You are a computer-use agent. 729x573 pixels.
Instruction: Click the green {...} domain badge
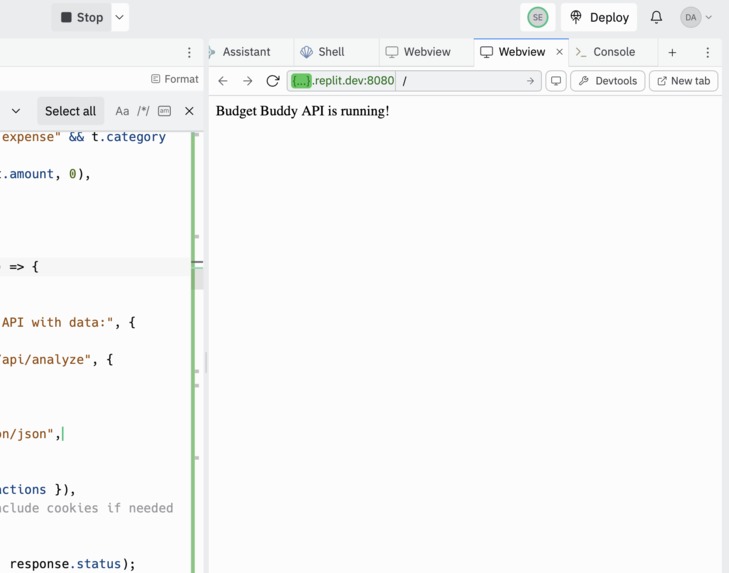point(301,81)
